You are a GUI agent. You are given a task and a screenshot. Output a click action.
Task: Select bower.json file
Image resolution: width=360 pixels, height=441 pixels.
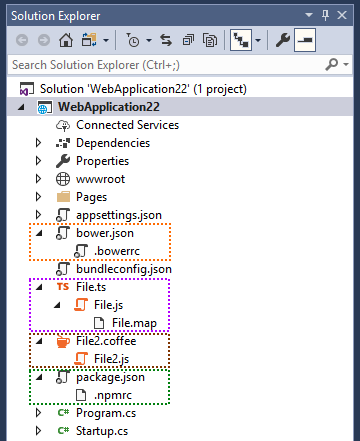tap(105, 233)
